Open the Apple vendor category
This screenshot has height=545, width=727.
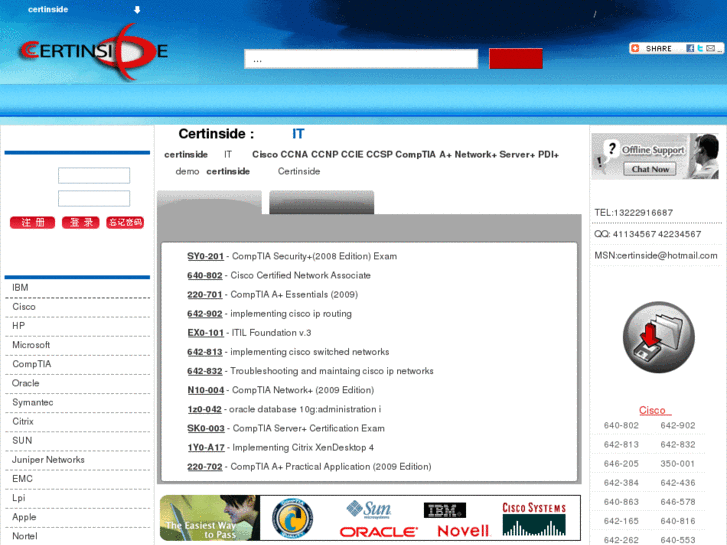pos(24,517)
